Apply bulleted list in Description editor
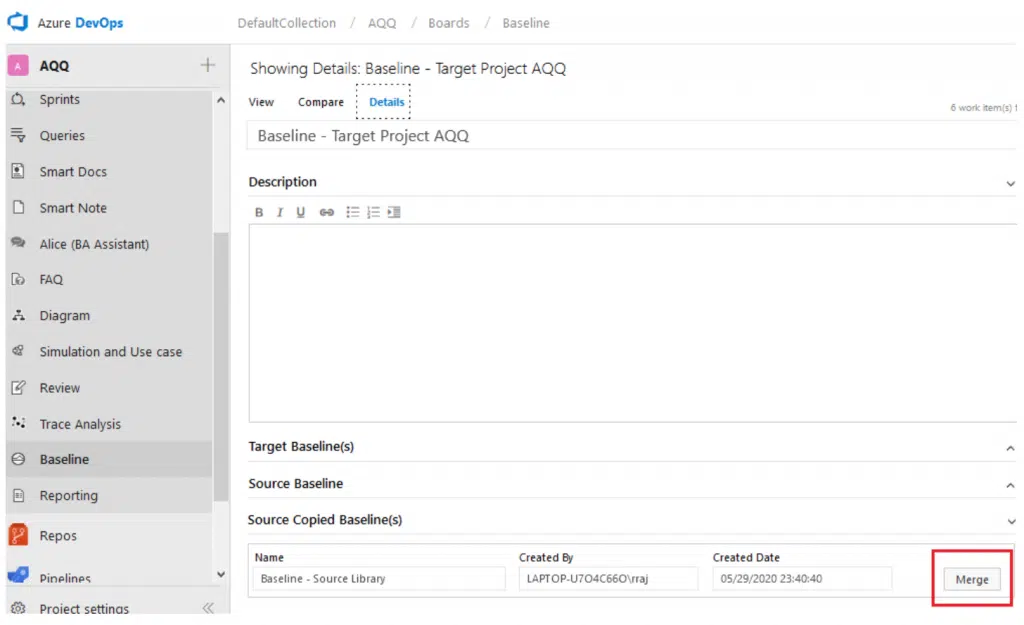 click(x=353, y=212)
